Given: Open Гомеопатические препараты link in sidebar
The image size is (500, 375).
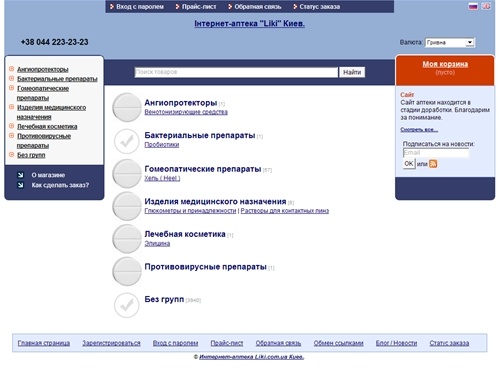Looking at the screenshot, I should 43,93.
